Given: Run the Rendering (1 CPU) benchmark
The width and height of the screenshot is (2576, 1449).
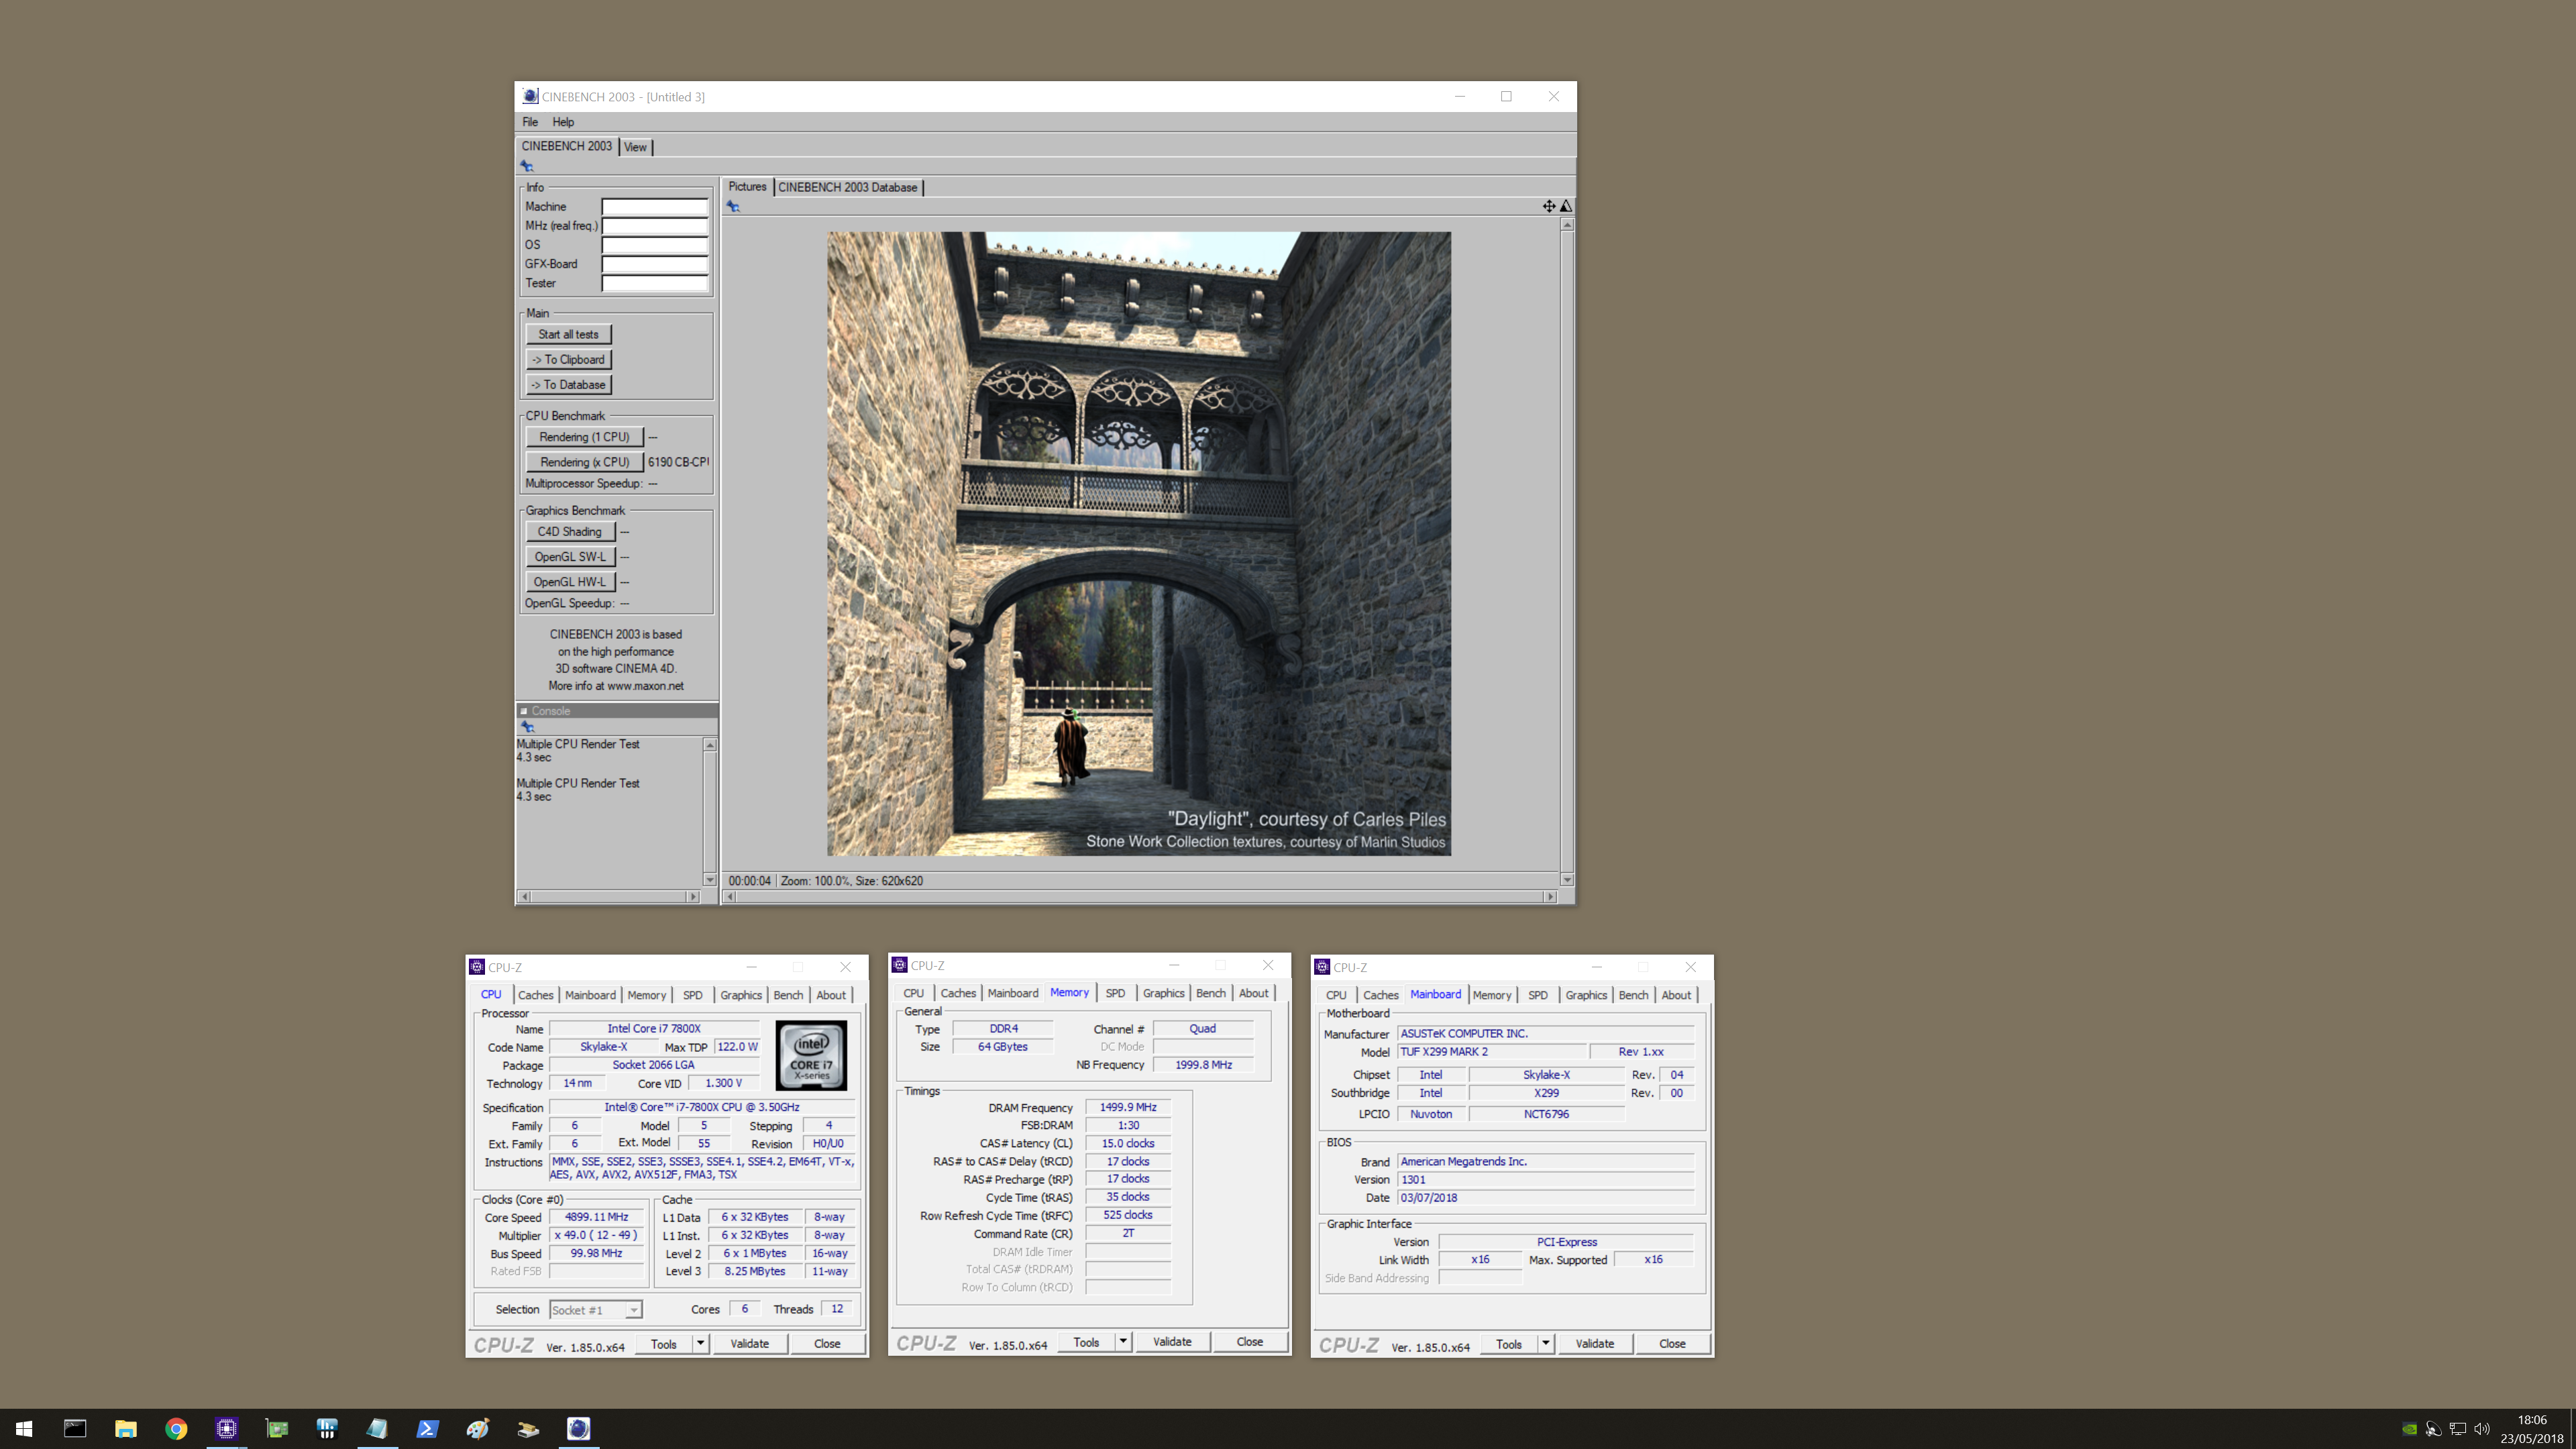Looking at the screenshot, I should point(584,437).
